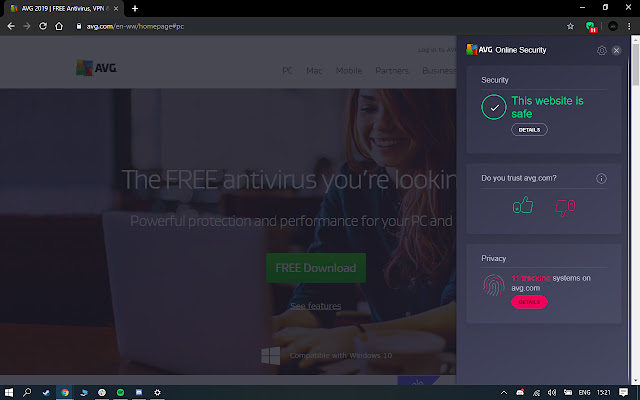640x400 pixels.
Task: Go forward in browser history
Action: (x=27, y=27)
